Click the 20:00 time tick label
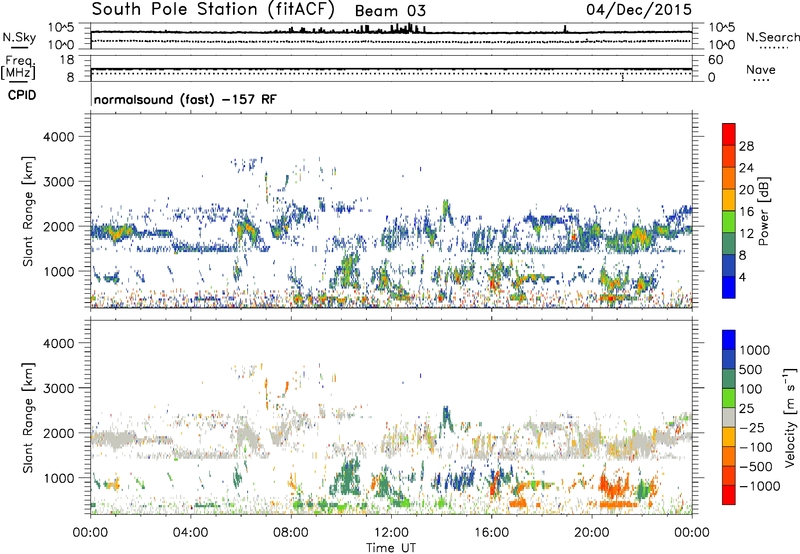The width and height of the screenshot is (800, 554). (x=591, y=533)
